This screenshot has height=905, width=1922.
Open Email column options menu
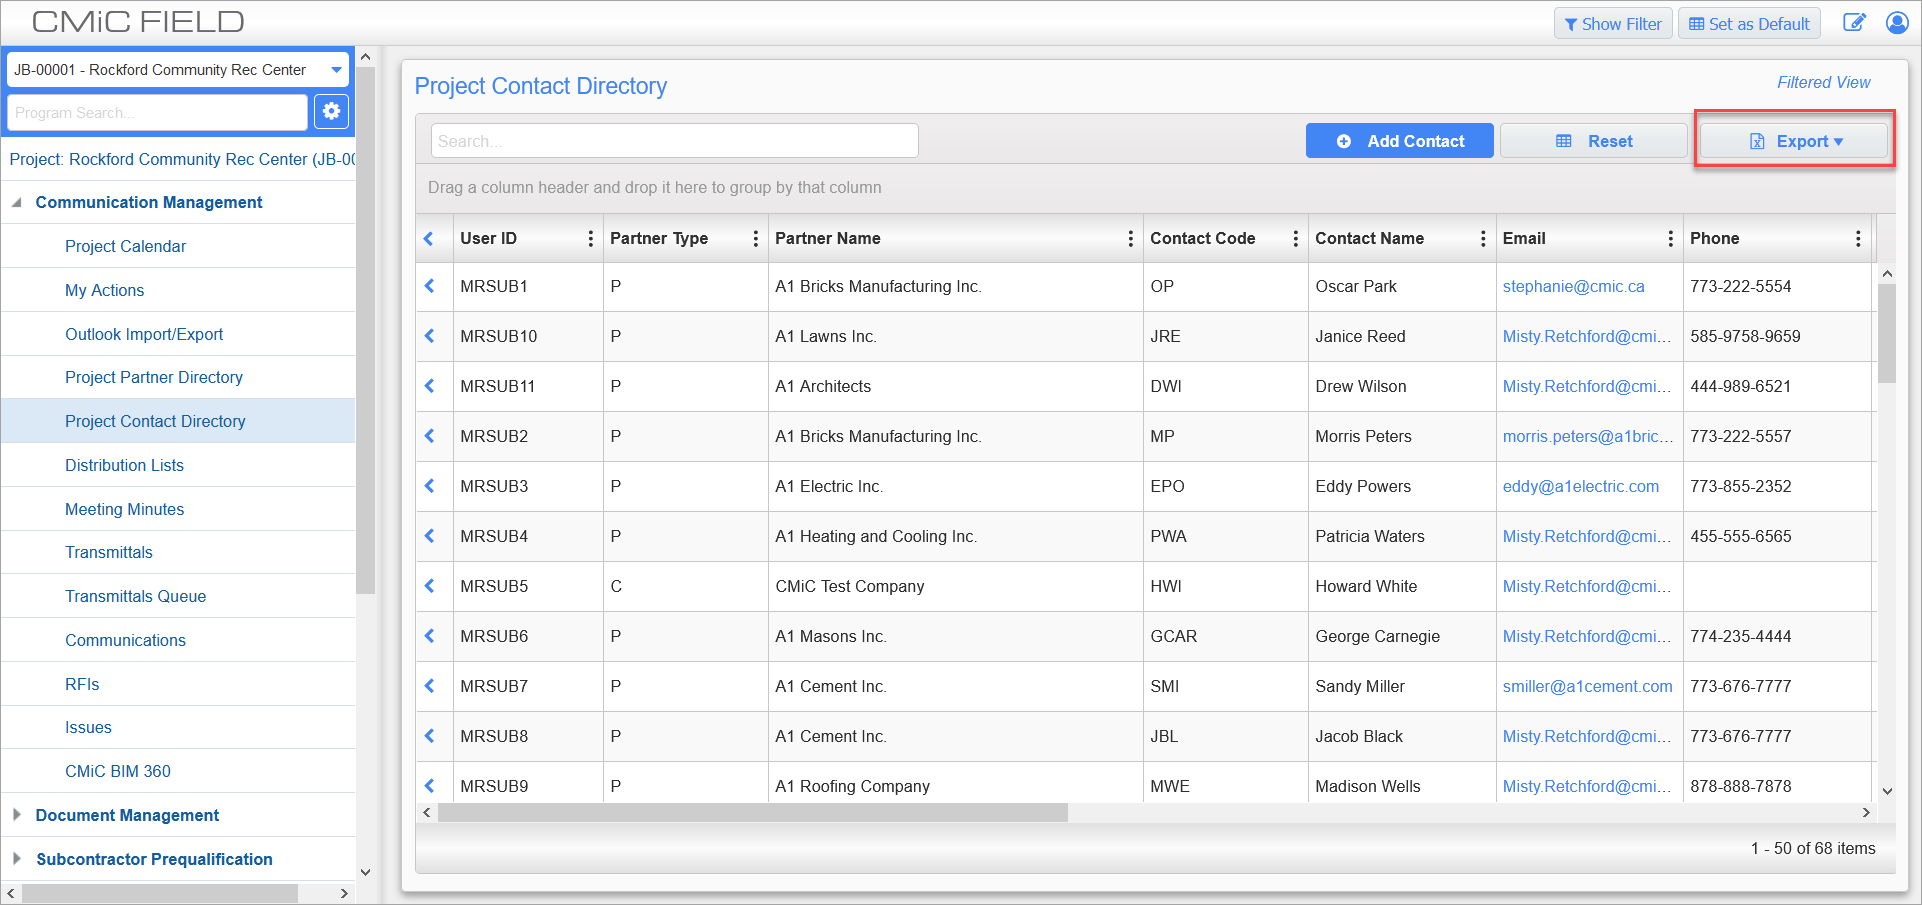(1670, 238)
